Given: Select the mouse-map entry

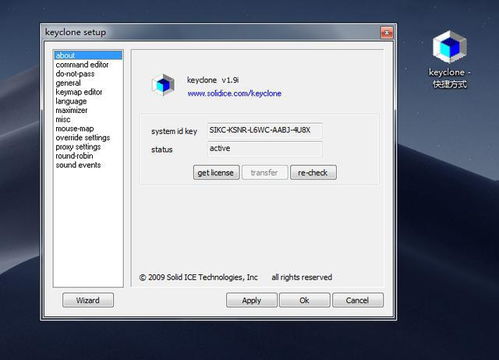Looking at the screenshot, I should click(75, 129).
